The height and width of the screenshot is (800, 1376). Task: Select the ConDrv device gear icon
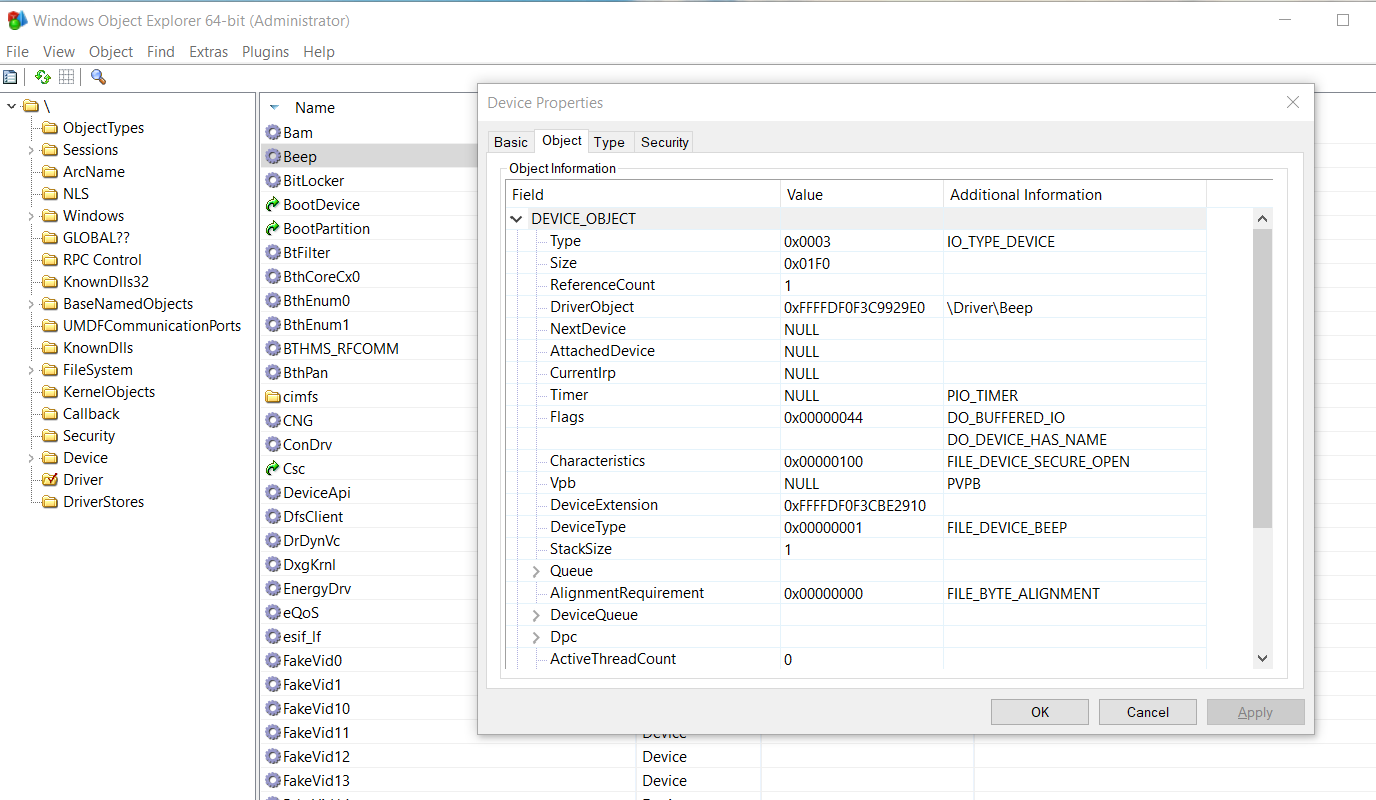273,445
